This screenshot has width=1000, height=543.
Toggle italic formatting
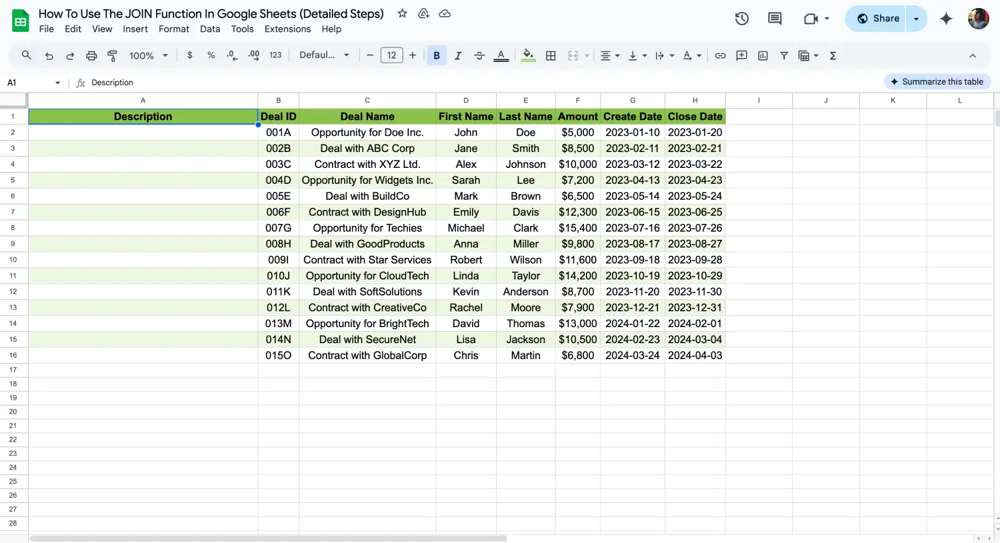(458, 56)
